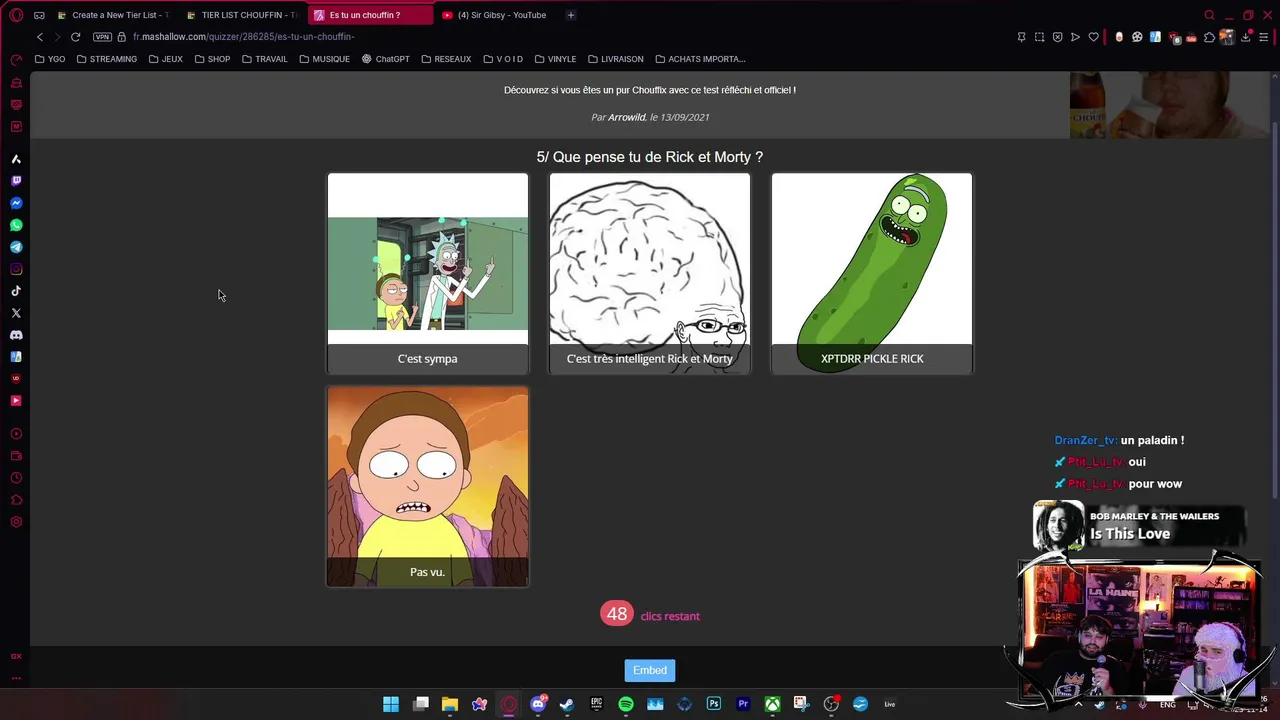Choose "C'est très intelligent Rick et Morty" card
Viewport: 1280px width, 720px height.
[x=650, y=274]
